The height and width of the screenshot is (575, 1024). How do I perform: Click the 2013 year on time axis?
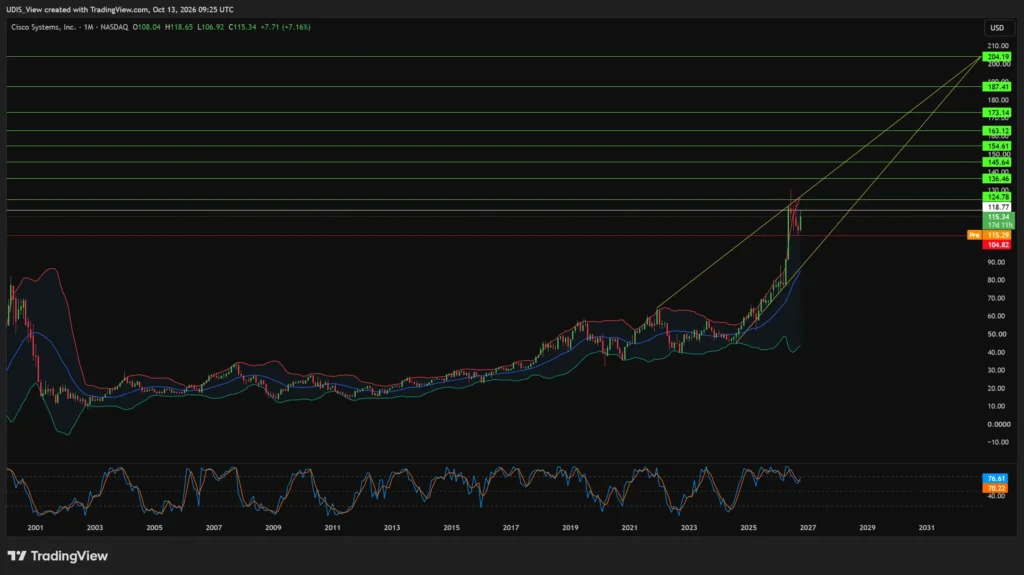(x=392, y=528)
